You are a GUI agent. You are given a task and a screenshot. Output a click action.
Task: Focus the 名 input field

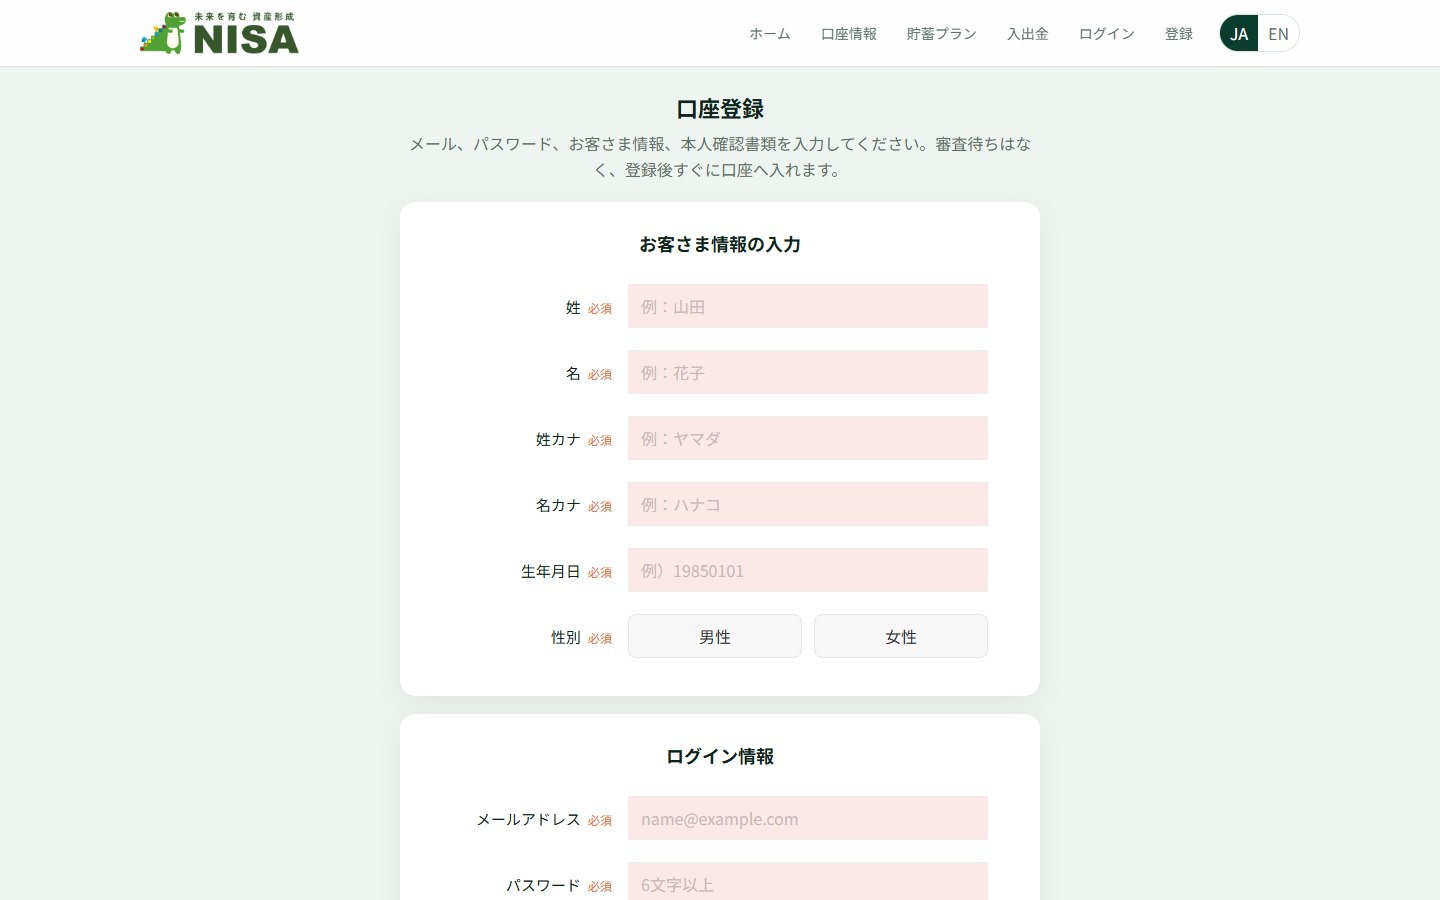coord(808,372)
